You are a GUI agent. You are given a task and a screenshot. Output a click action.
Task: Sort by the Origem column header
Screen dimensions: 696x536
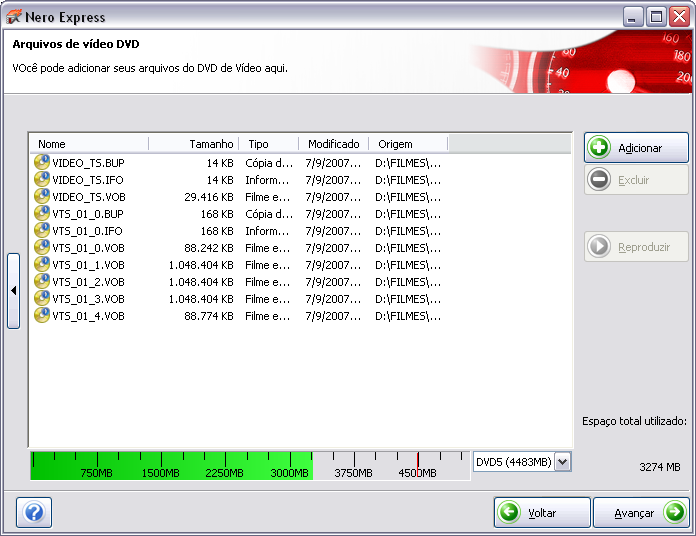tap(408, 144)
